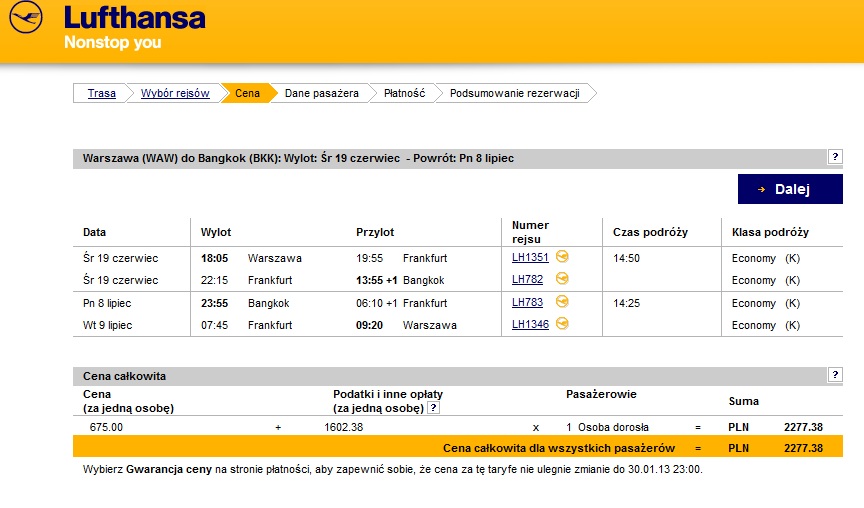The width and height of the screenshot is (864, 508).
Task: Select the Dane pasażera step
Action: click(322, 93)
